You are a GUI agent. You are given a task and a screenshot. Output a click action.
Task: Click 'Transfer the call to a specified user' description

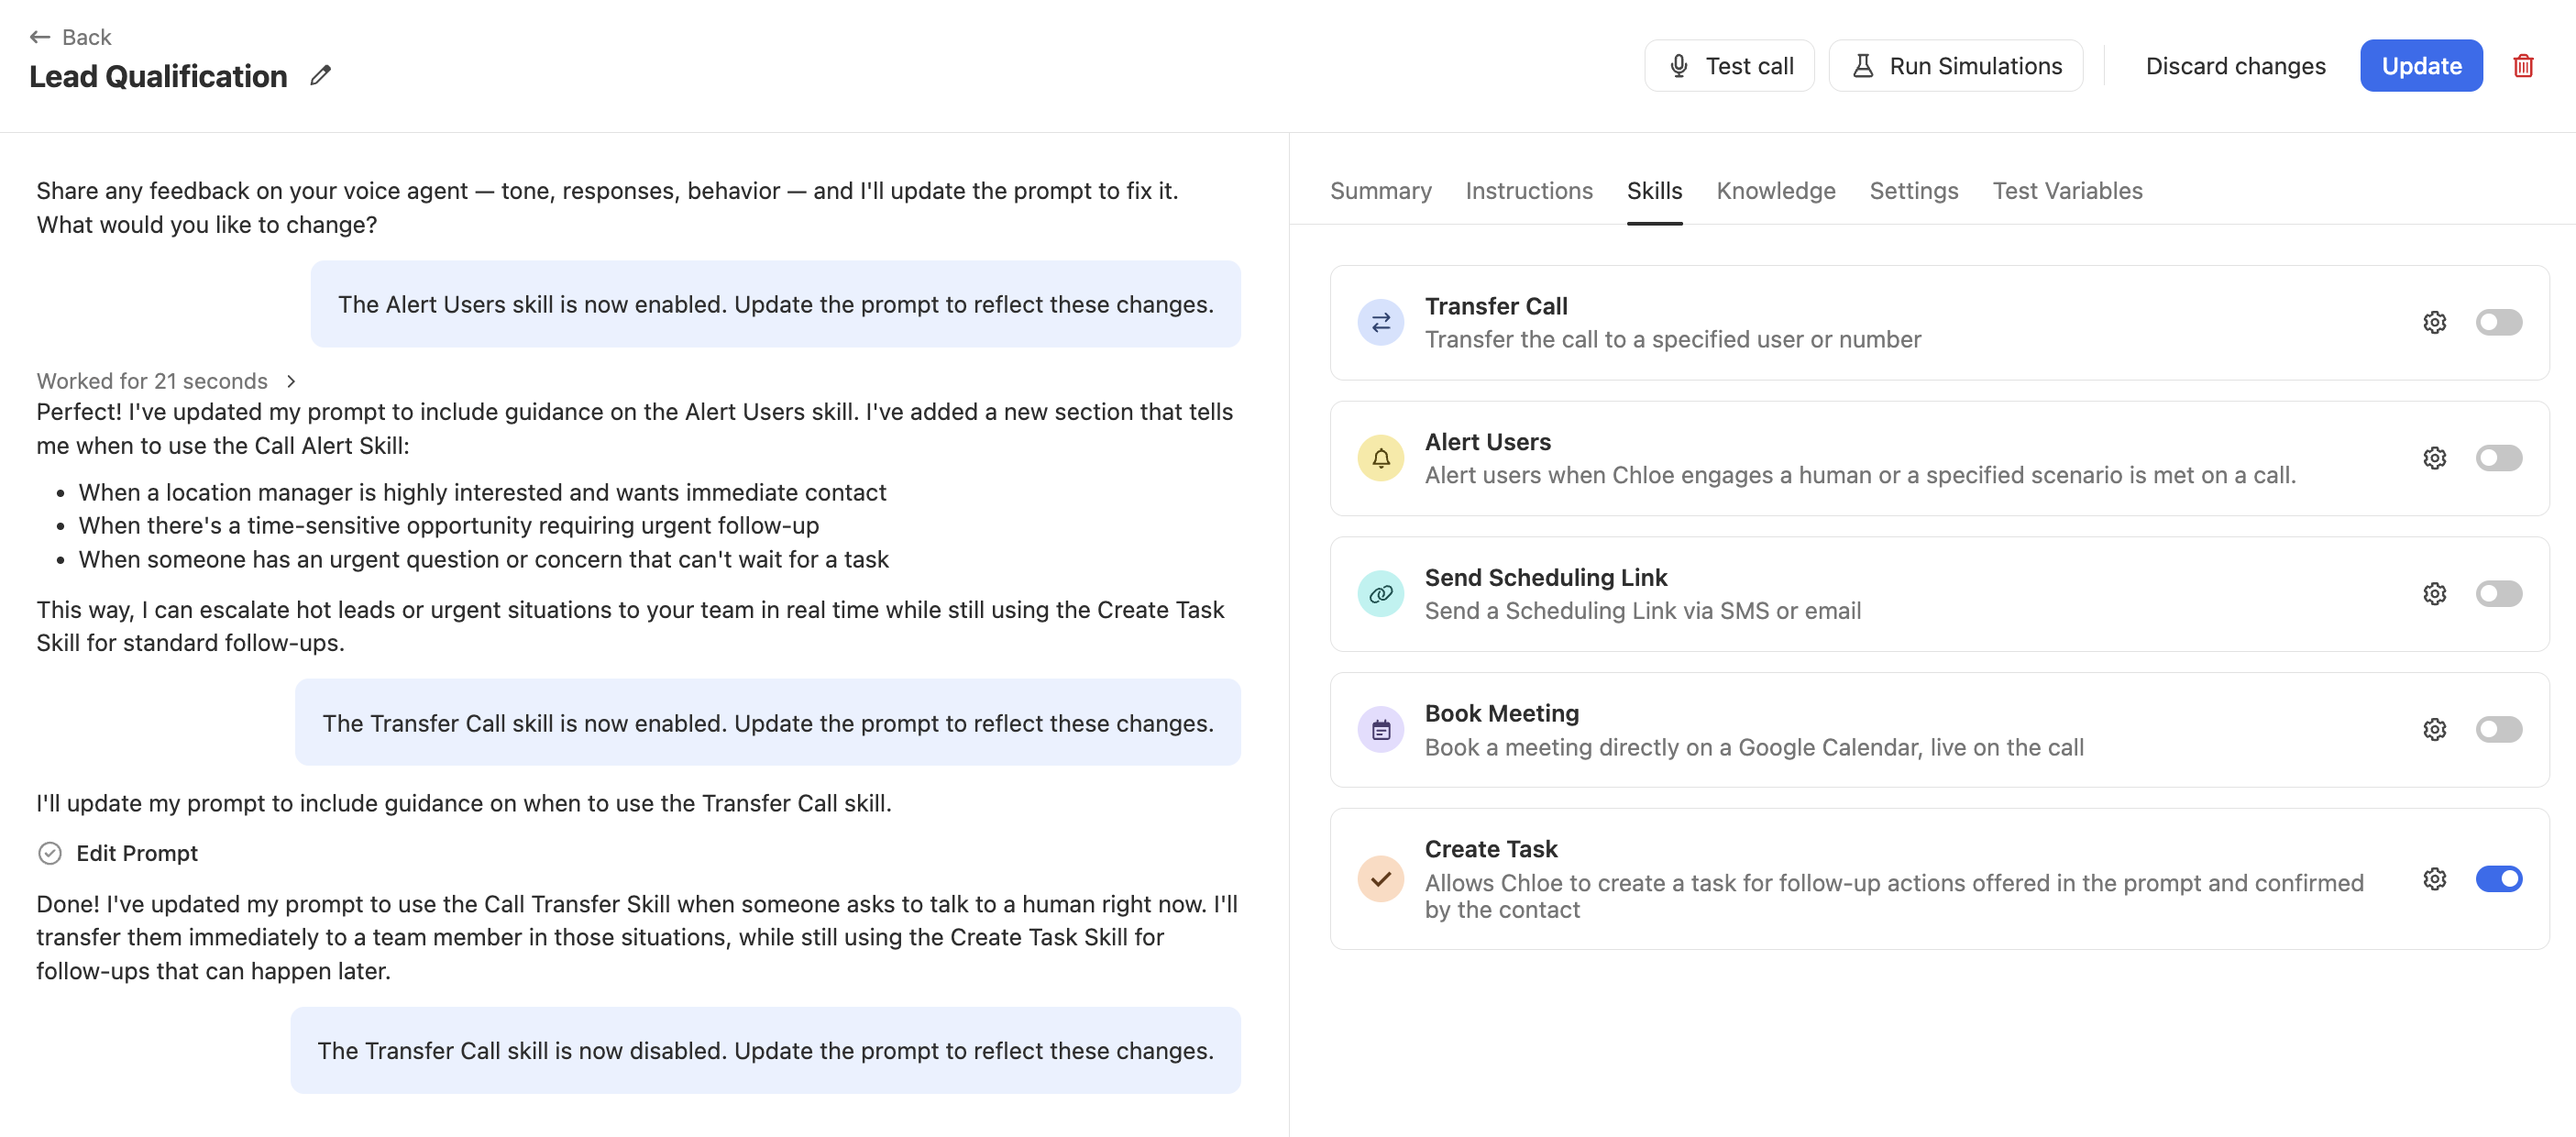1672,339
